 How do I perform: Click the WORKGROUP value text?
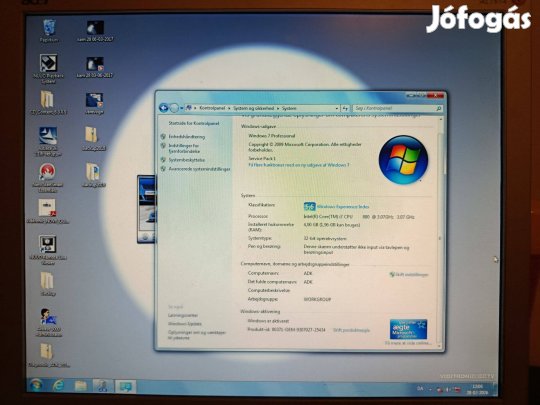click(317, 299)
